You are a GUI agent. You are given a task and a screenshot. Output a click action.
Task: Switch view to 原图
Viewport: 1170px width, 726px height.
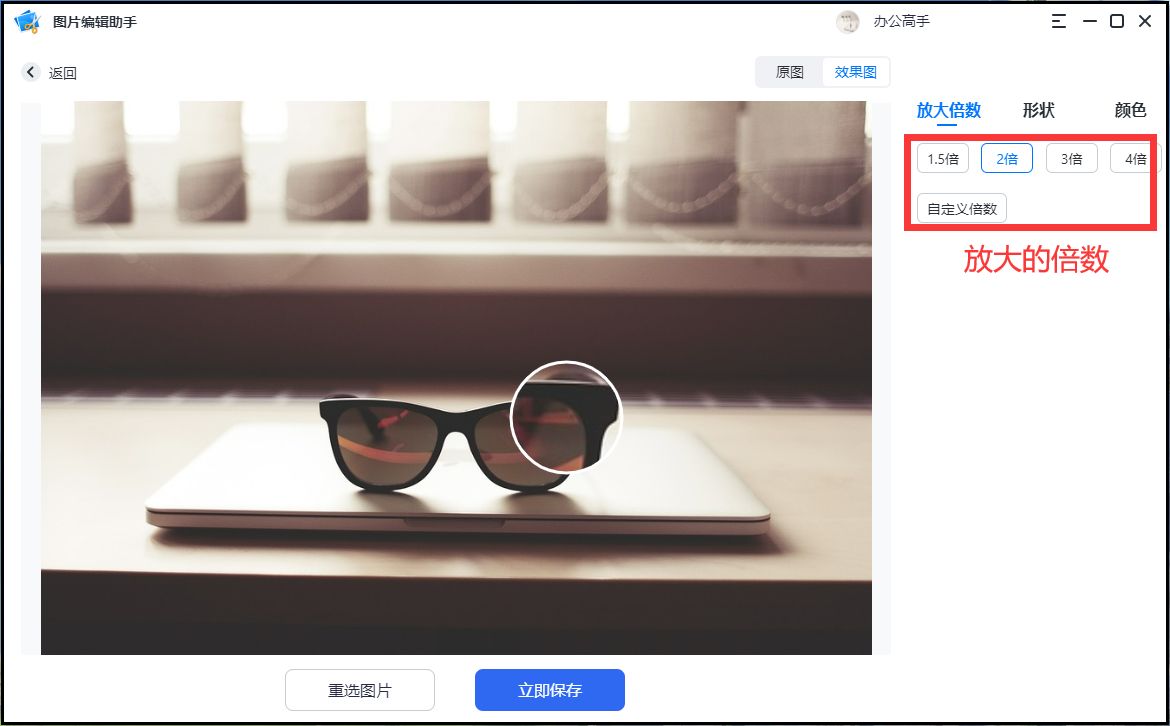pyautogui.click(x=788, y=71)
